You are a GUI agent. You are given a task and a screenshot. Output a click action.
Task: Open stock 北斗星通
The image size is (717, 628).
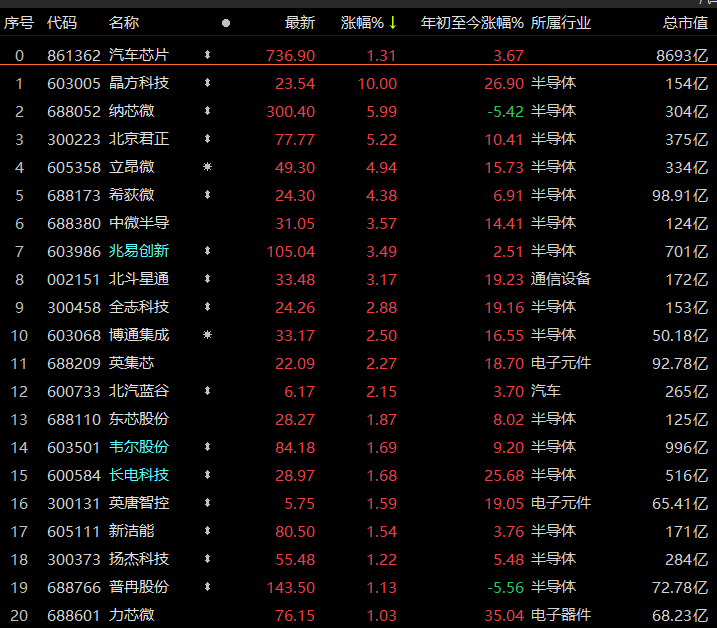139,279
